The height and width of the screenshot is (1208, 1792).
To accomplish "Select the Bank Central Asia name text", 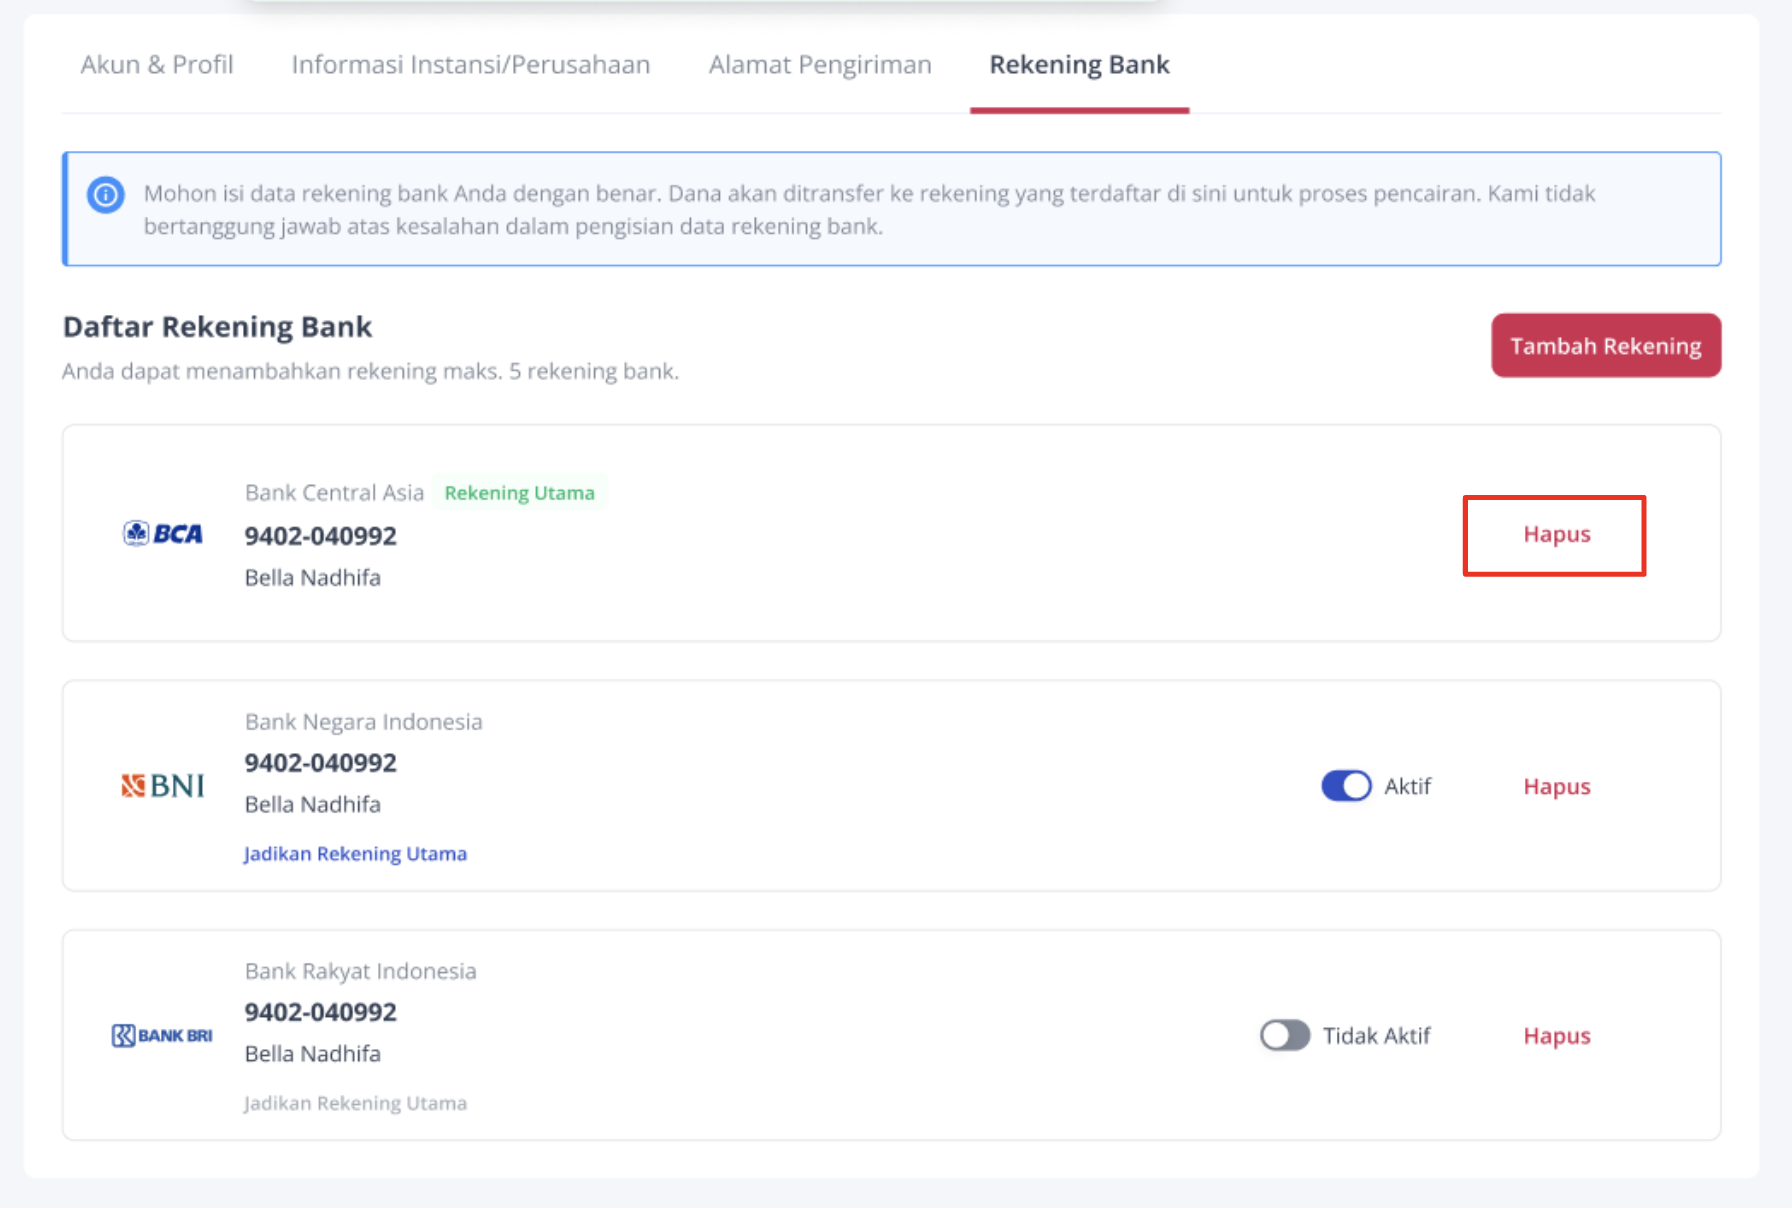I will [334, 493].
